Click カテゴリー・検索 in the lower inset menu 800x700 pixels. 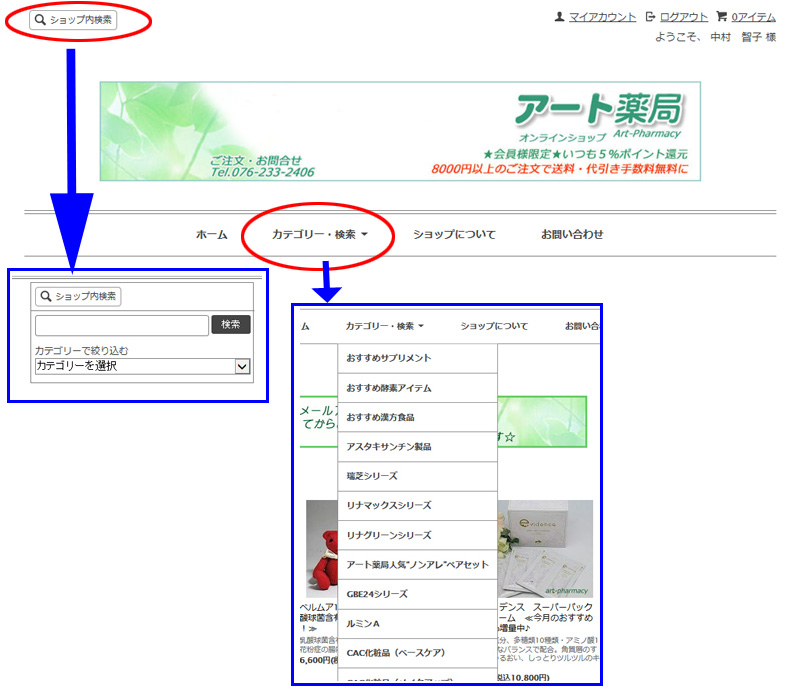(x=385, y=326)
